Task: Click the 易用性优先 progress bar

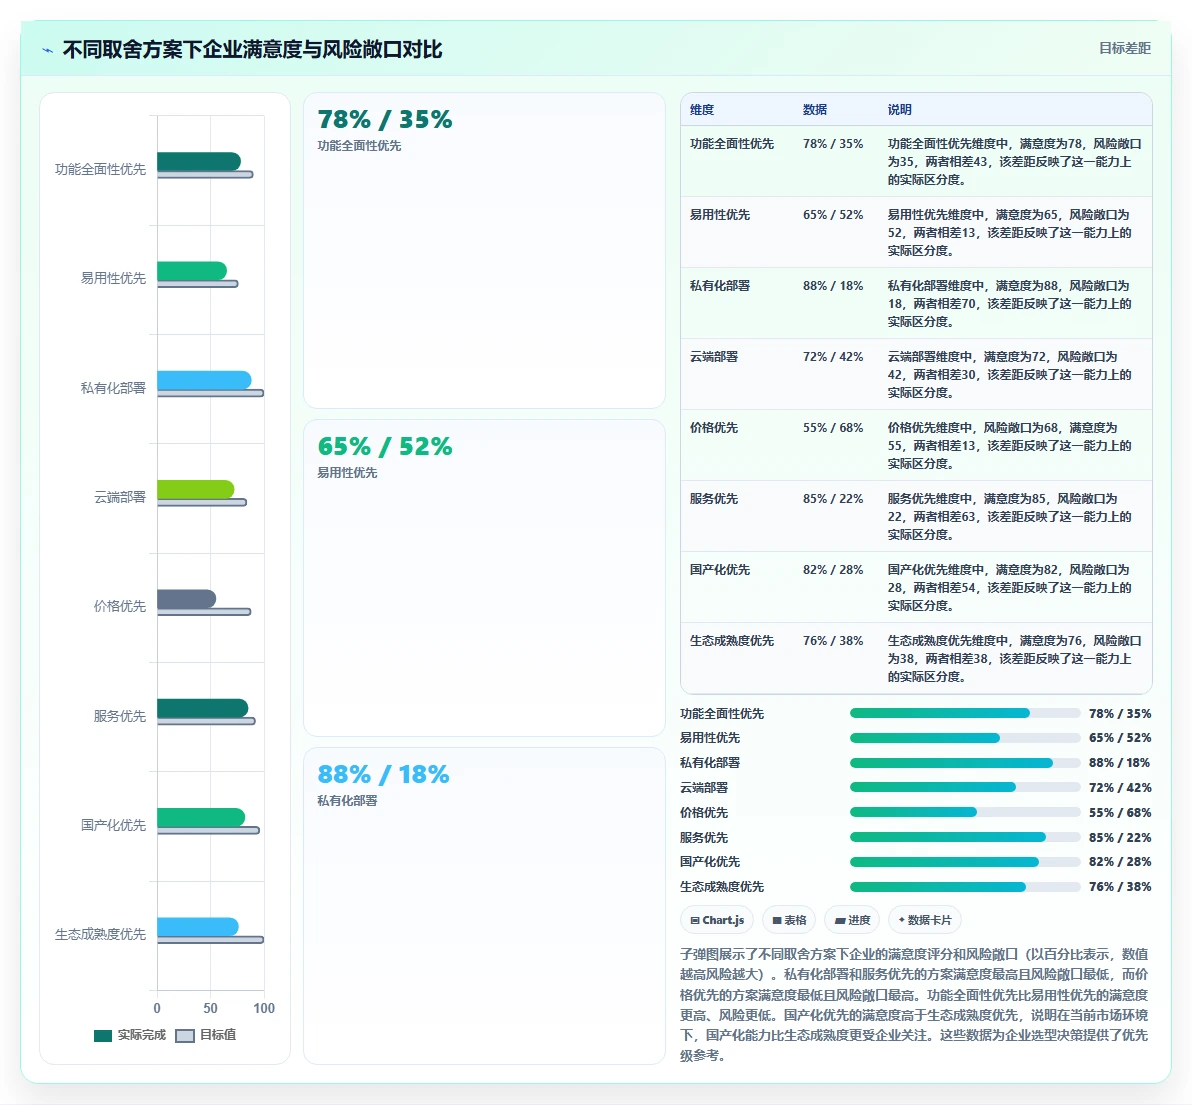Action: (965, 738)
